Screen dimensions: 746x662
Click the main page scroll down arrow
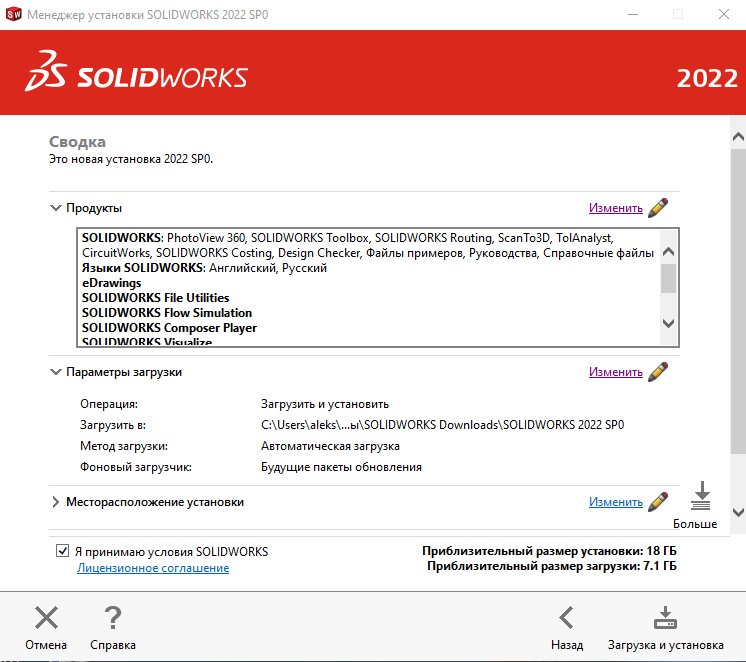[x=738, y=513]
